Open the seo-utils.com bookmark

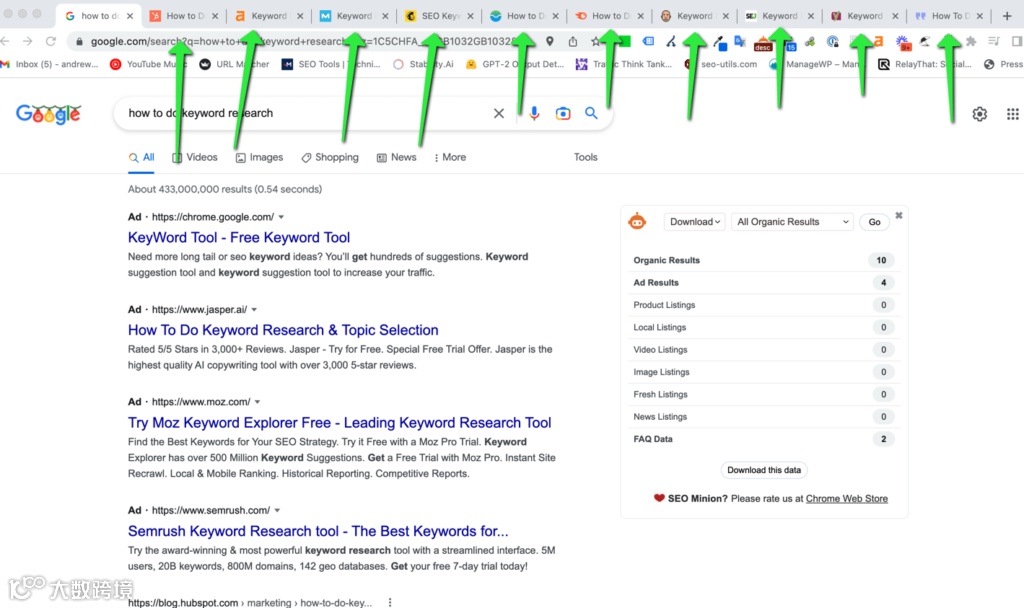tap(720, 64)
